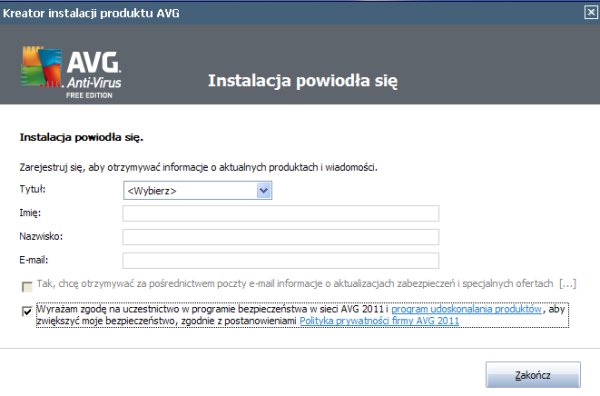The image size is (600, 396).
Task: Open Polityka prywatności firmy AVG 2011 link
Action: pyautogui.click(x=379, y=321)
